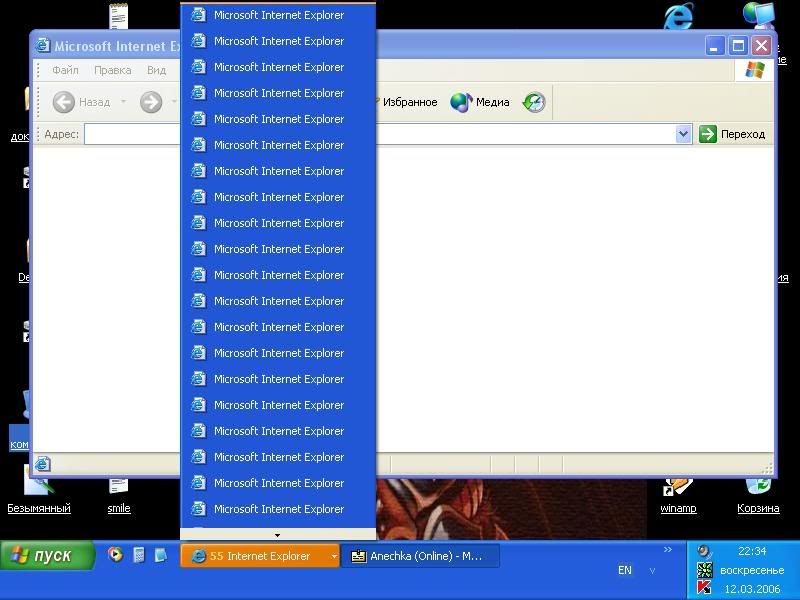The width and height of the screenshot is (800, 600).
Task: Click the green snowflake tray icon
Action: pyautogui.click(x=704, y=570)
